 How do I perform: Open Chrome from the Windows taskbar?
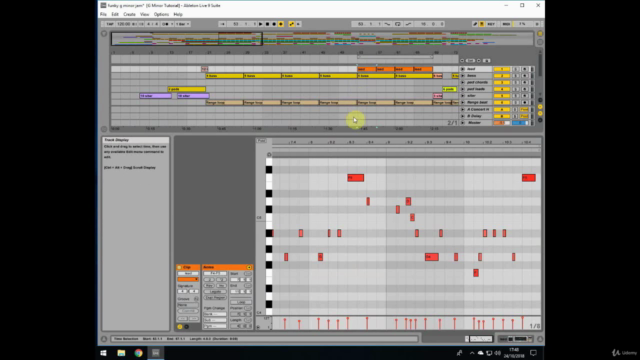coord(138,353)
